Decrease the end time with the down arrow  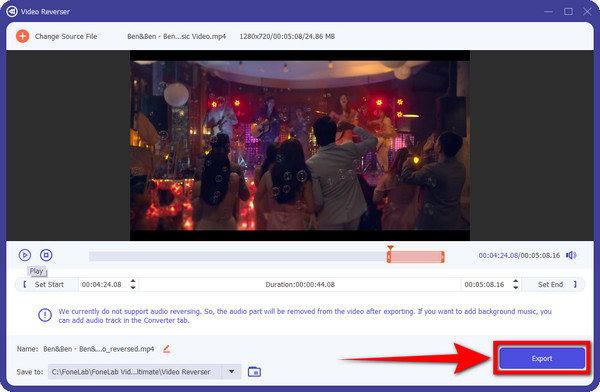pyautogui.click(x=515, y=287)
